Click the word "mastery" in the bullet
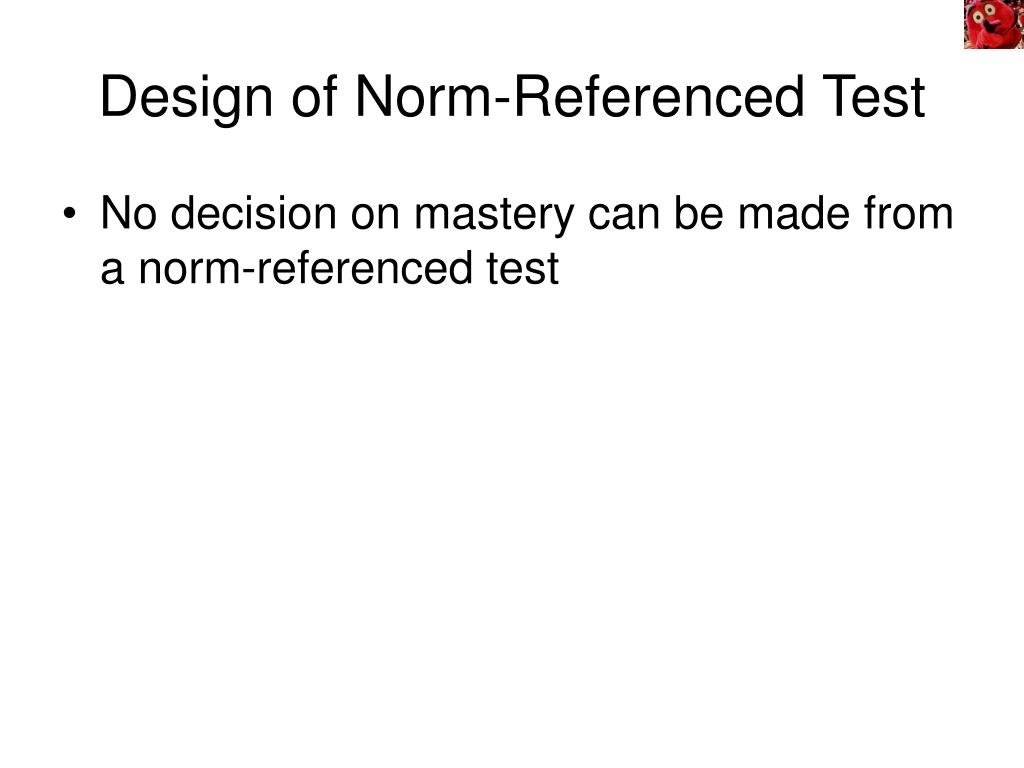The image size is (1024, 768). 494,217
